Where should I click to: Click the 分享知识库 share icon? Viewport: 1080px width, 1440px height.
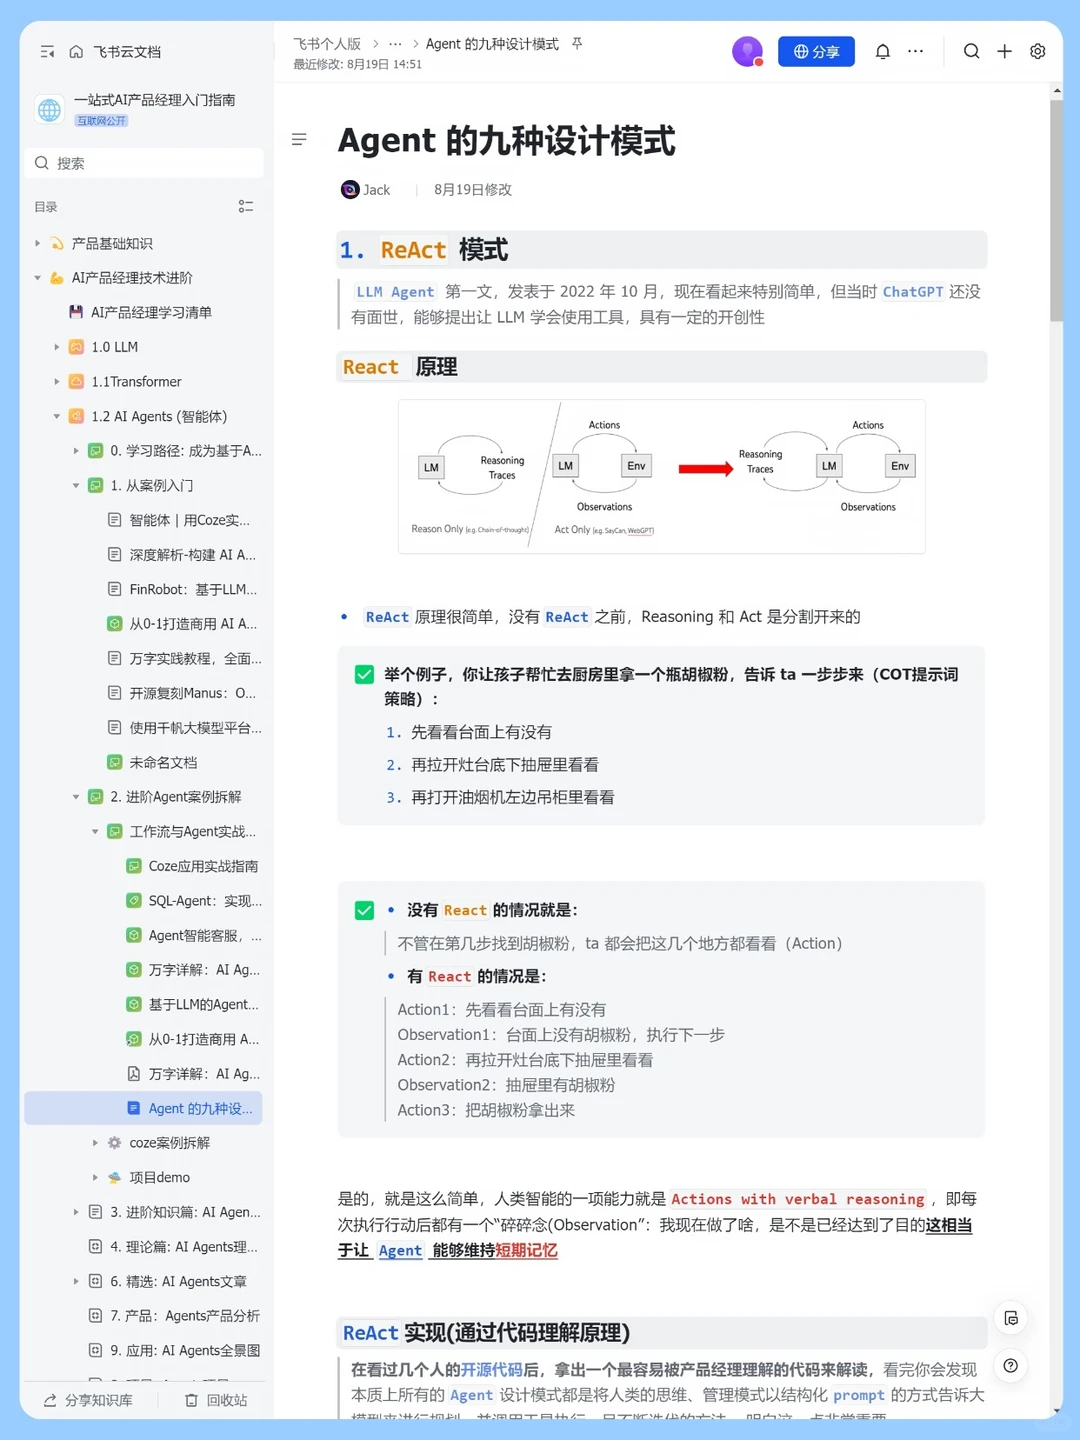pos(50,1401)
